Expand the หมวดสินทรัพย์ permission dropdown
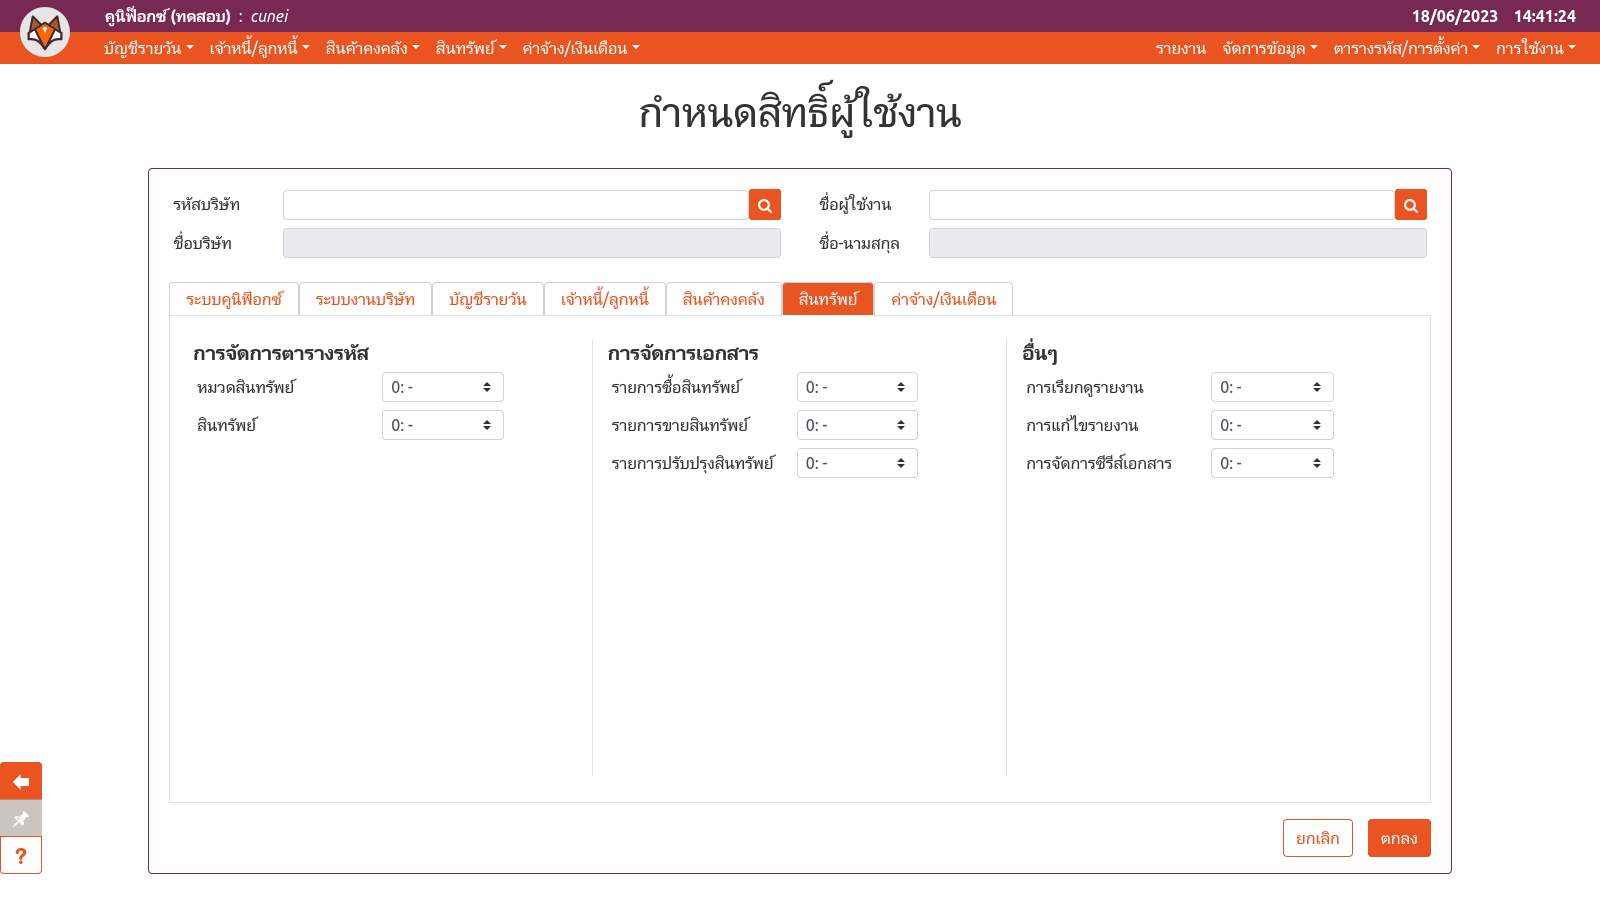This screenshot has width=1600, height=900. [442, 387]
